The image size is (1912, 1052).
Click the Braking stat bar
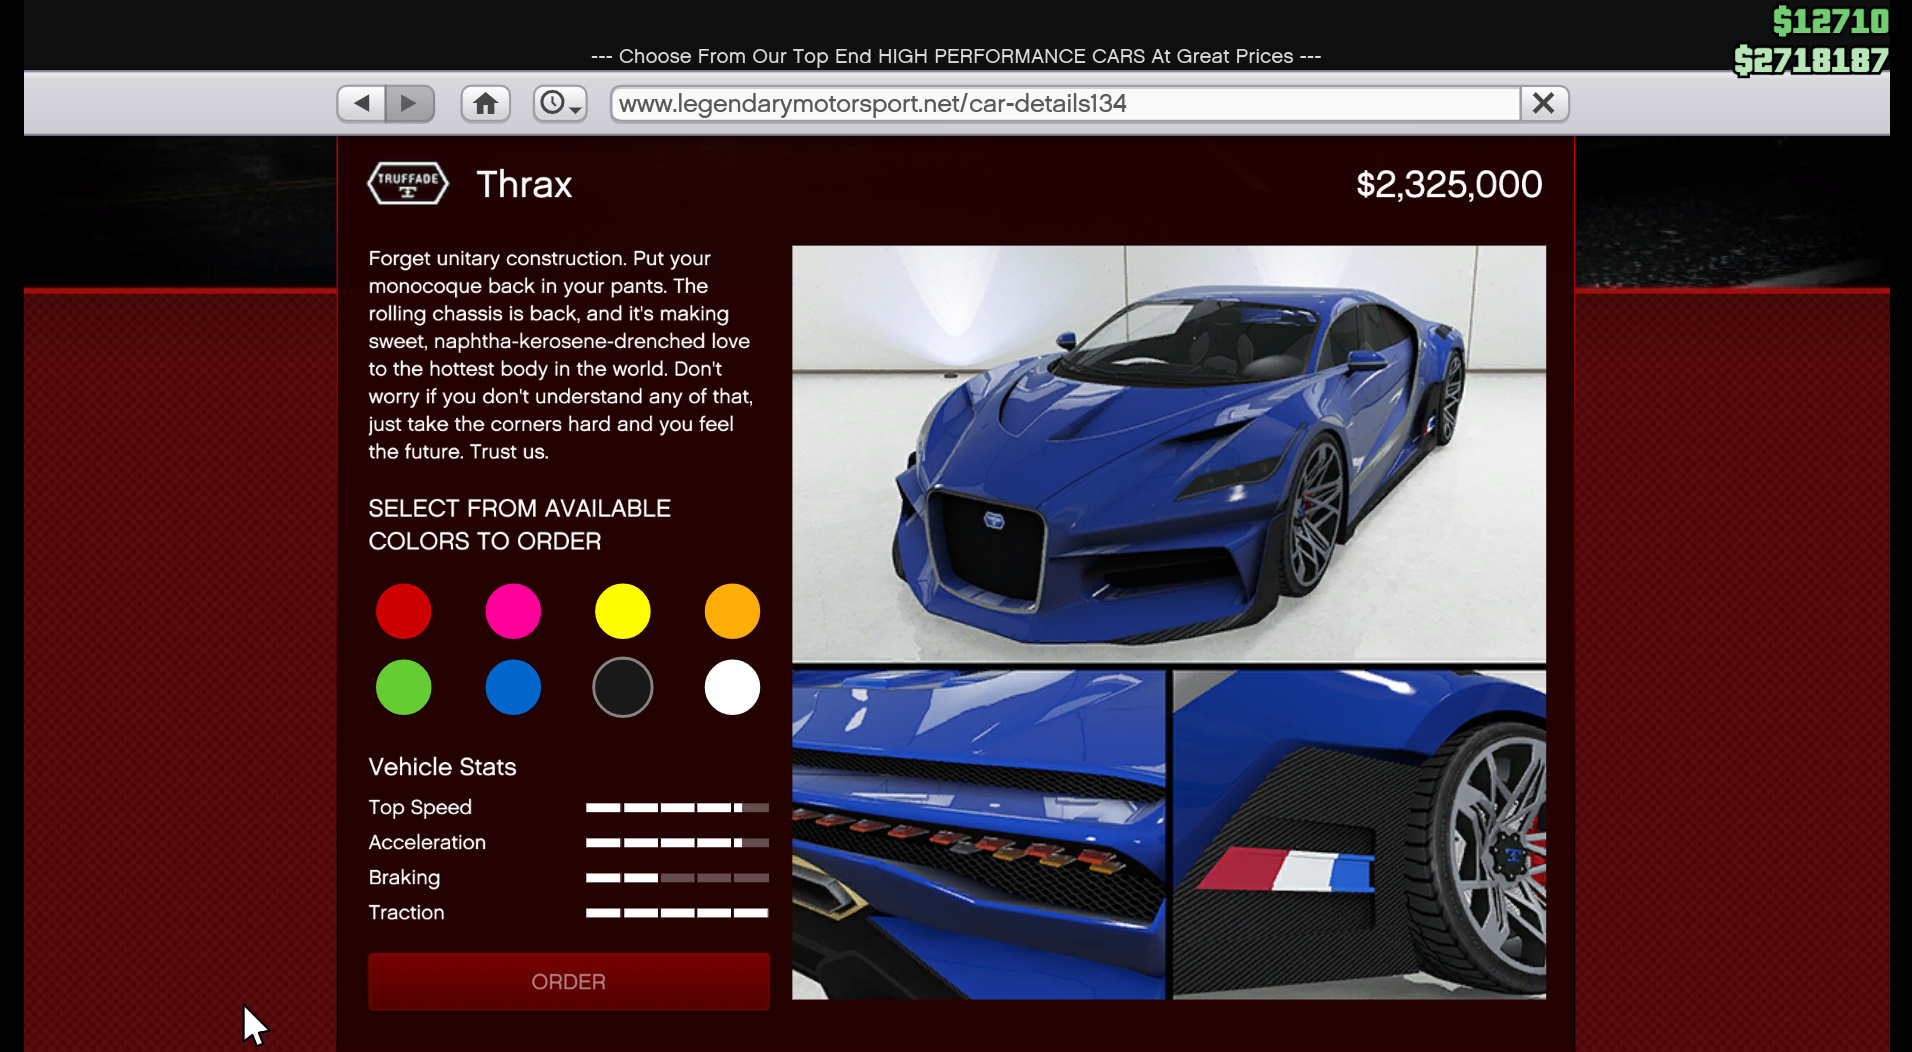pos(677,877)
